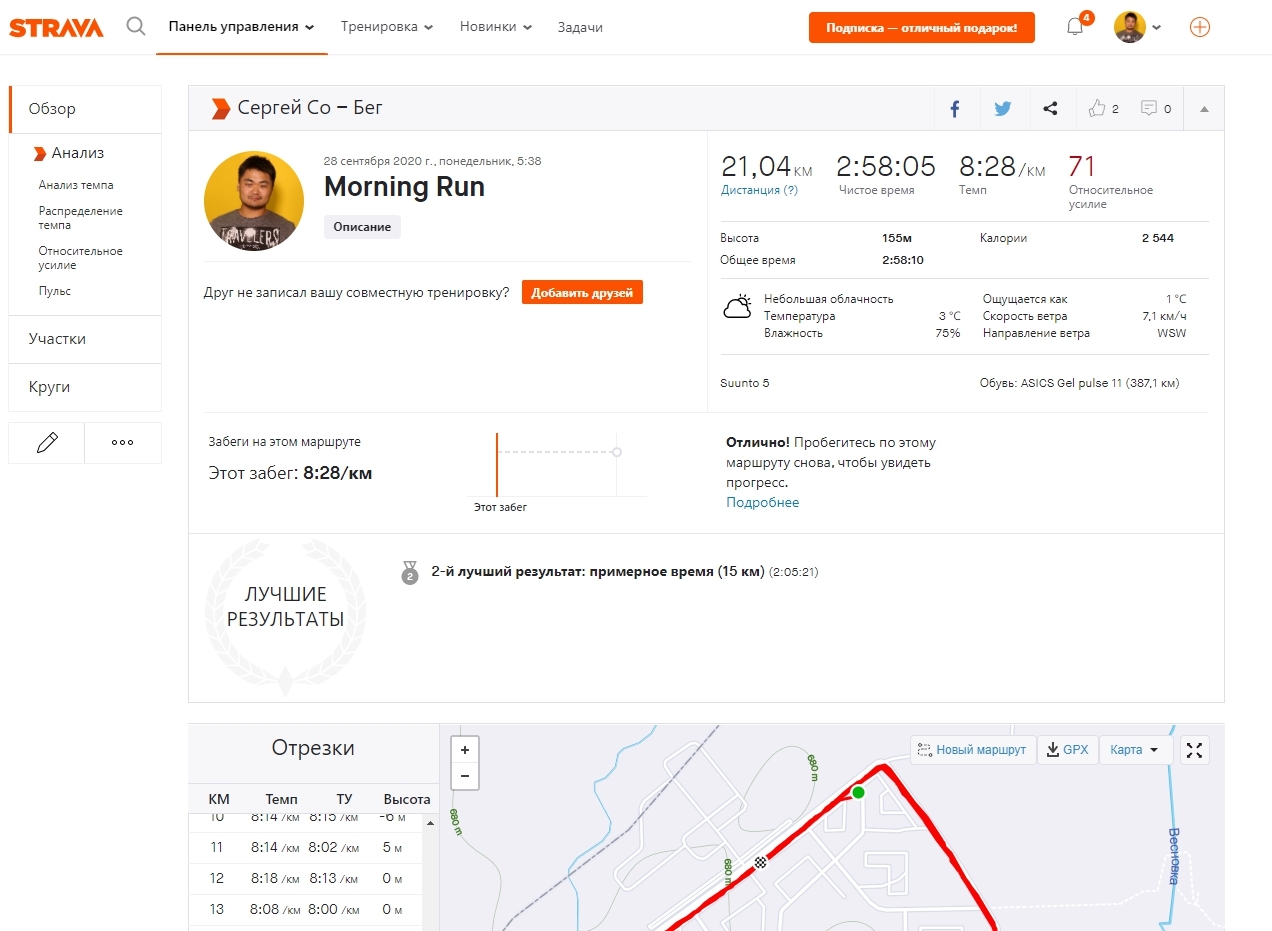The height and width of the screenshot is (931, 1272).
Task: Expand the Панель управления dropdown
Action: point(241,27)
